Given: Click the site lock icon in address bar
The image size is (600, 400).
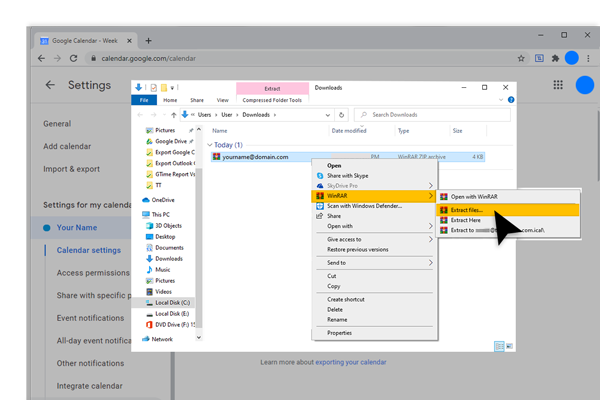Looking at the screenshot, I should [93, 58].
